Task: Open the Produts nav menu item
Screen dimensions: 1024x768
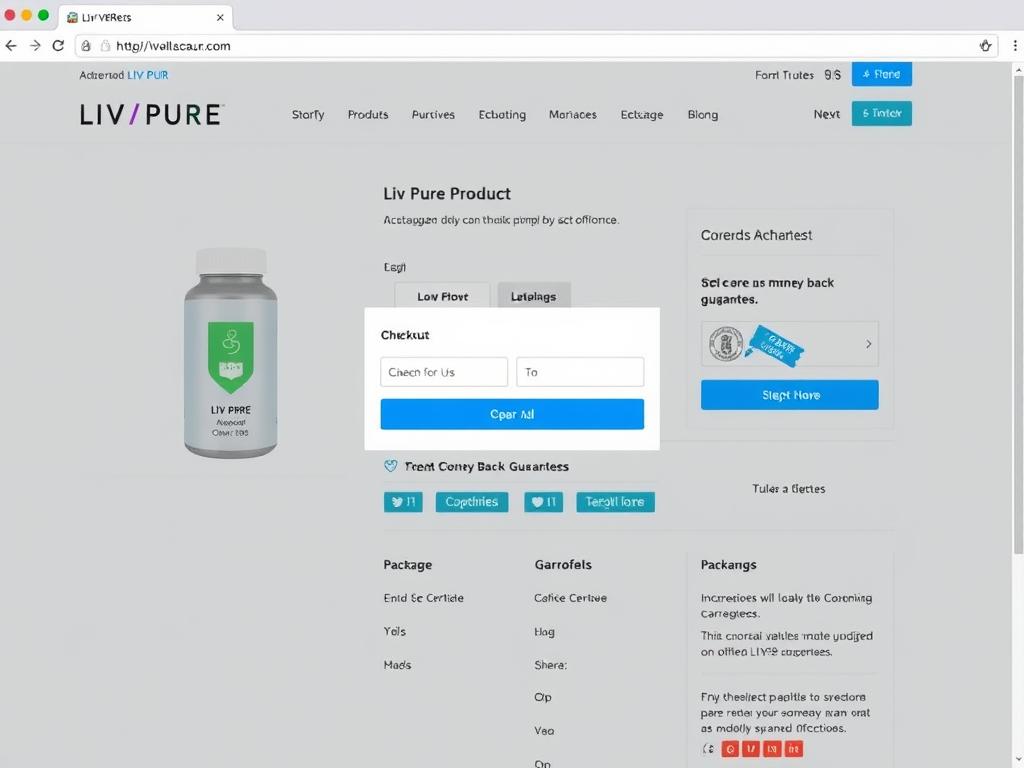Action: click(x=368, y=114)
